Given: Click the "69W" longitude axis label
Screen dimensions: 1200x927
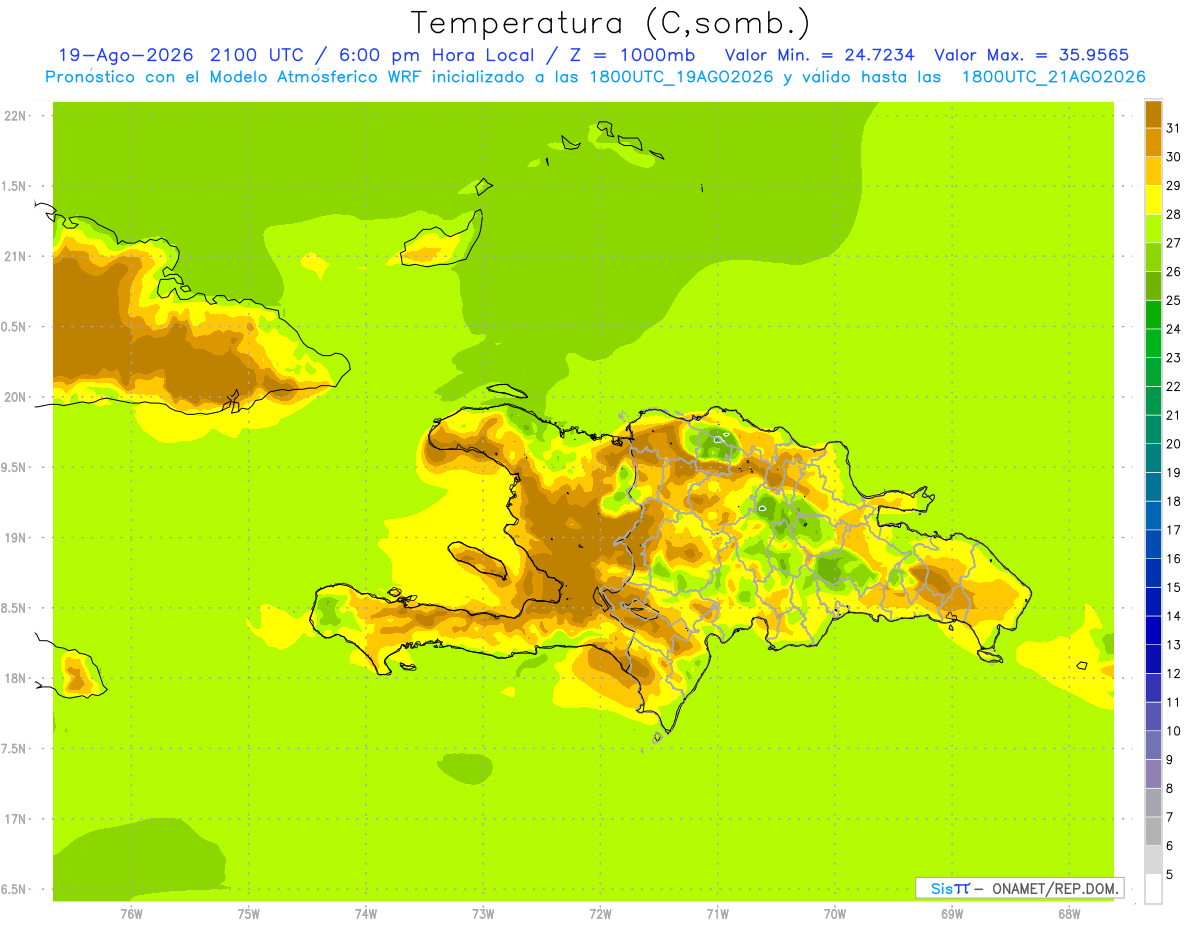Looking at the screenshot, I should tap(952, 913).
